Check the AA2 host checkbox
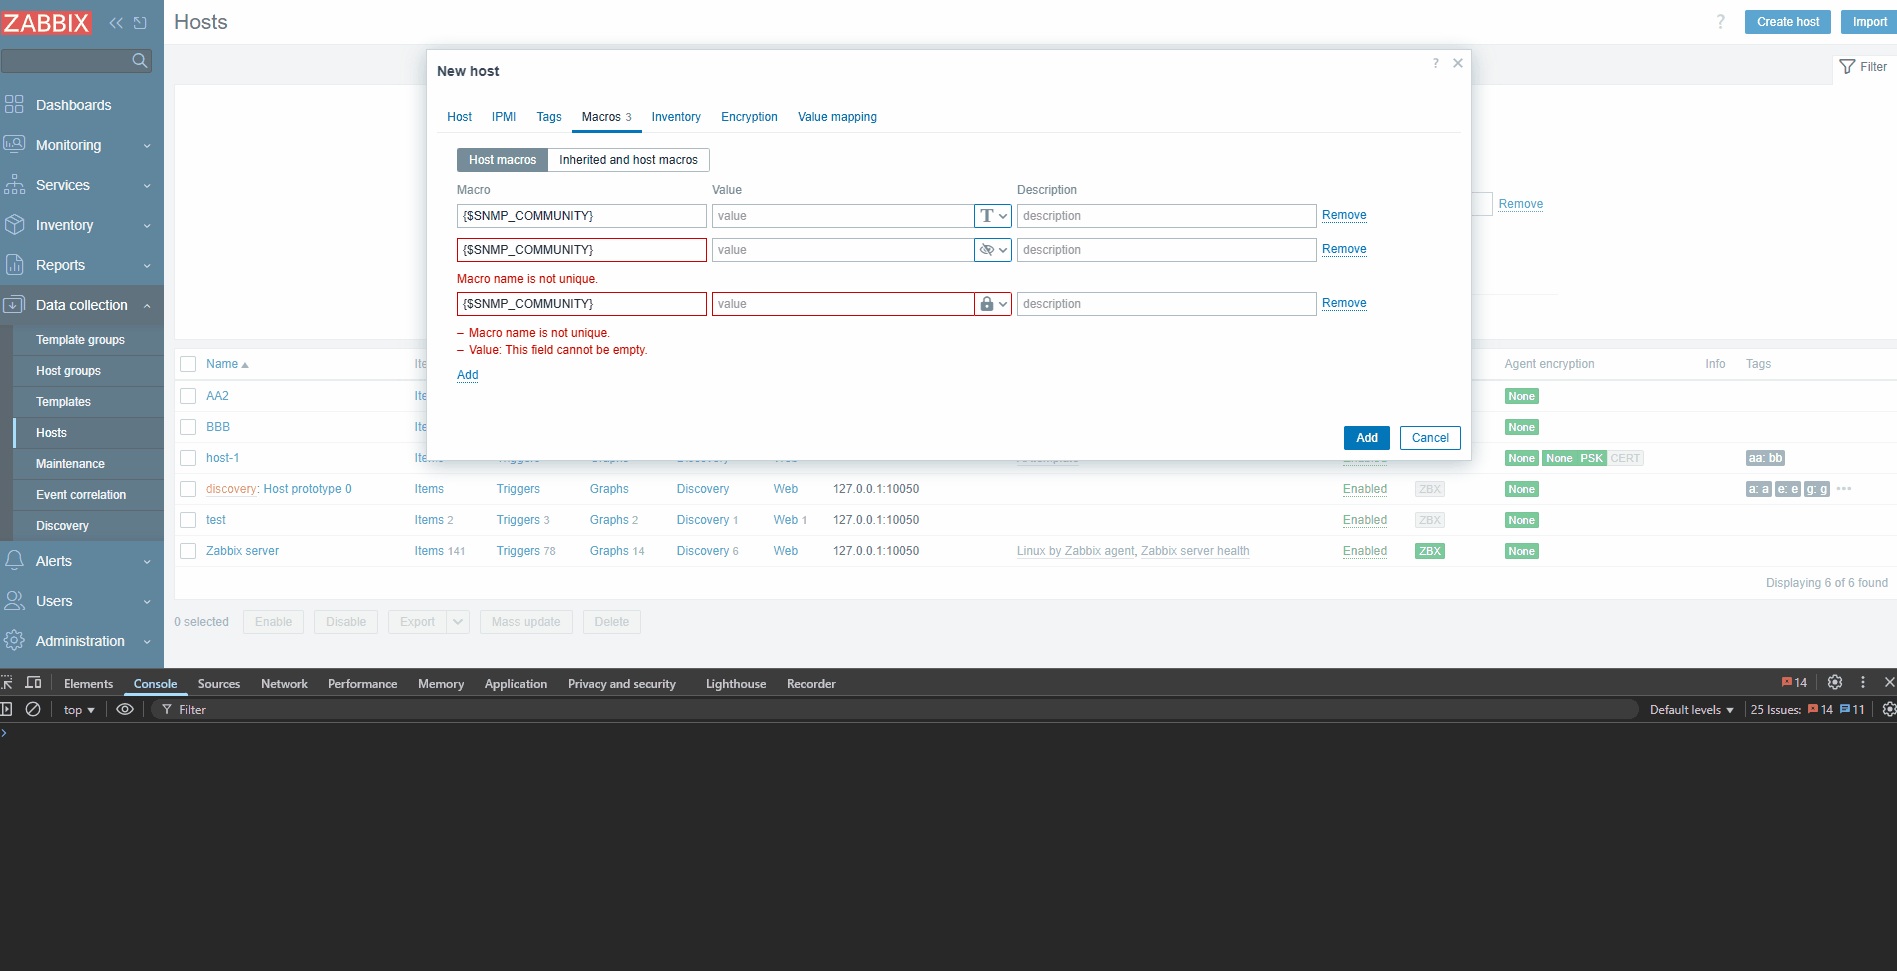The width and height of the screenshot is (1897, 971). [x=188, y=396]
